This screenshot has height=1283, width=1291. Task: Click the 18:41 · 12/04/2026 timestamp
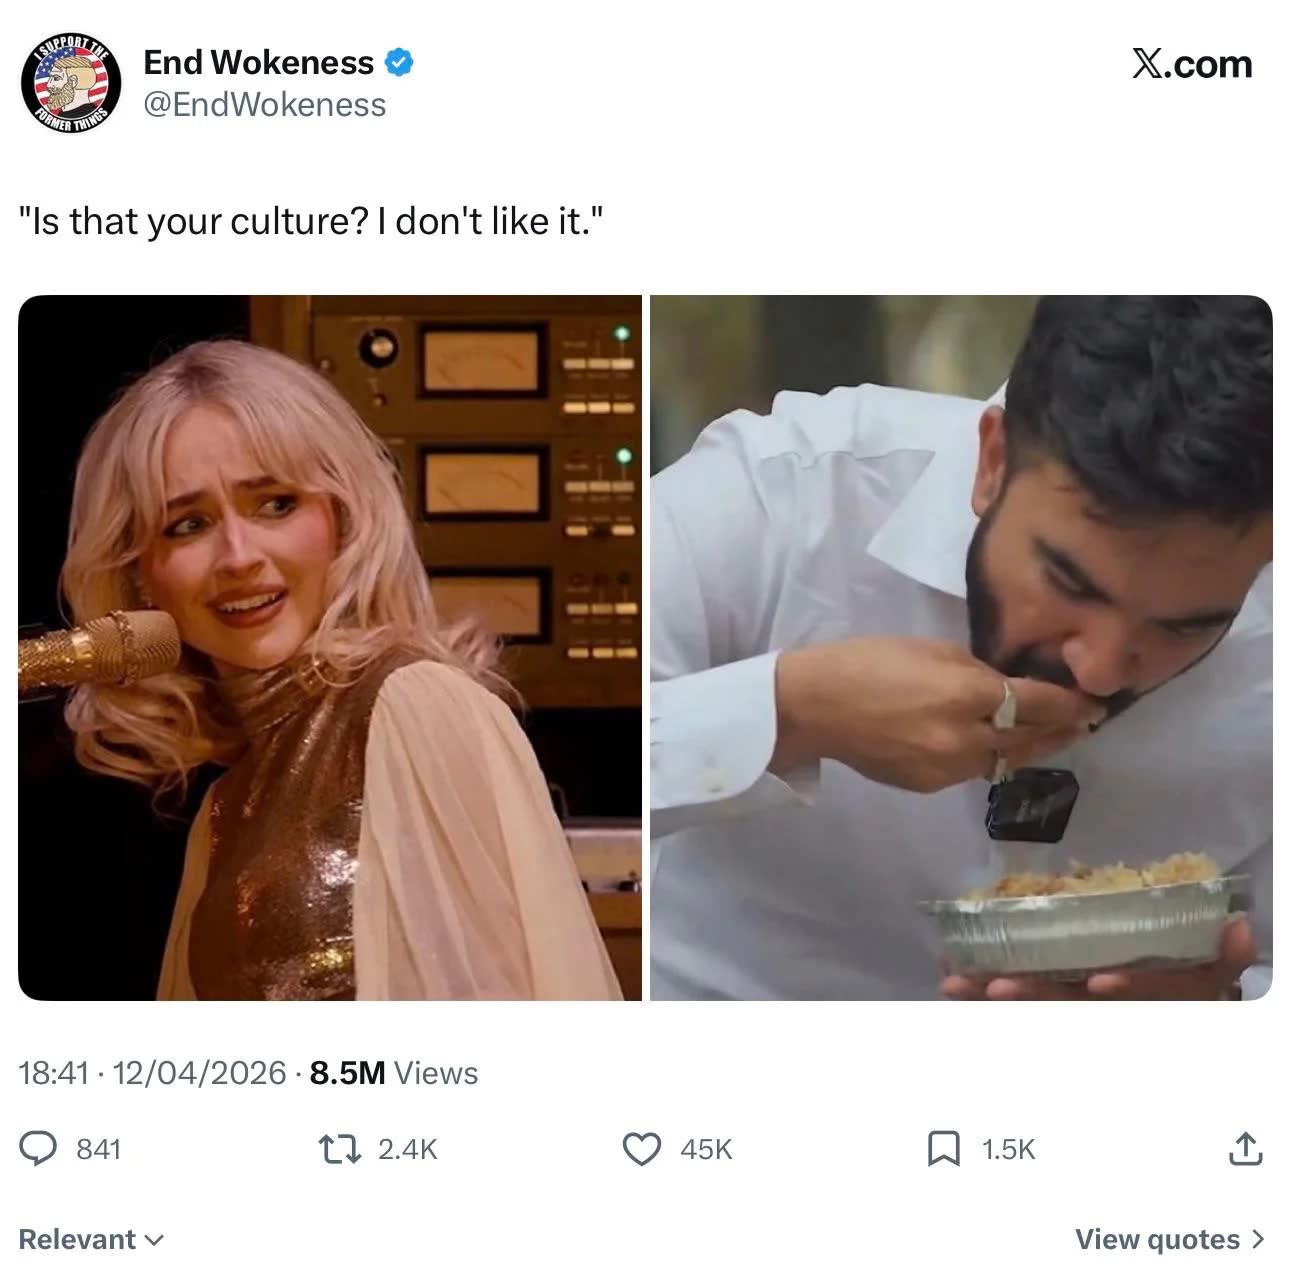pos(153,1073)
